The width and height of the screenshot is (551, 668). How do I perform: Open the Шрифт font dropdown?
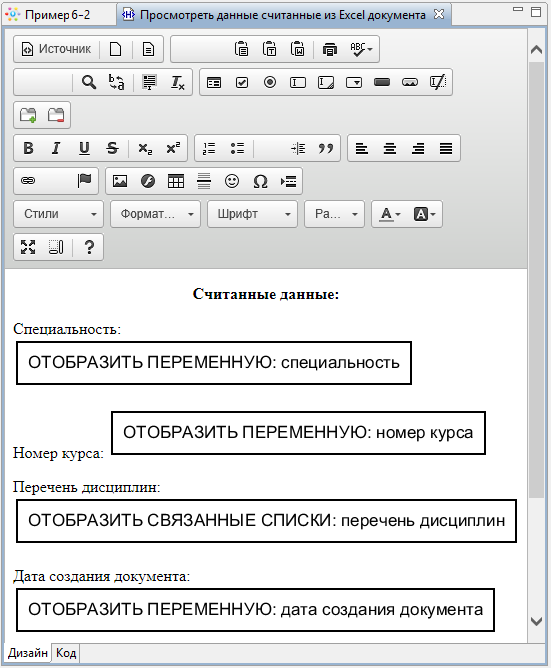point(252,214)
